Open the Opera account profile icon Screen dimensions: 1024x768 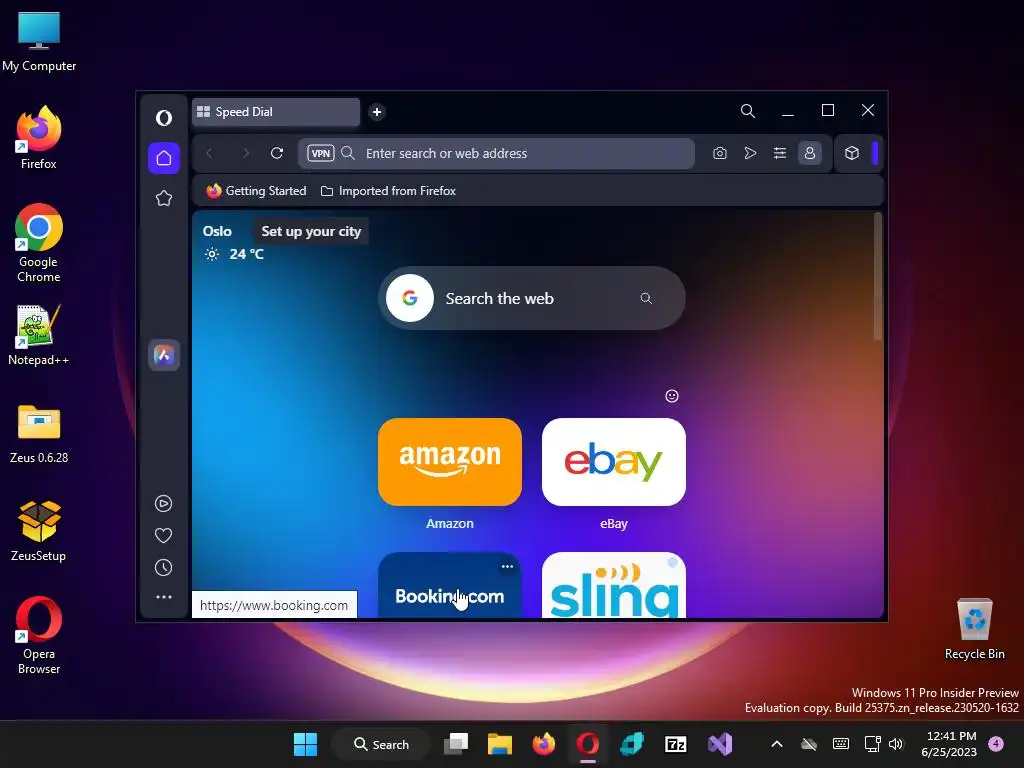(810, 153)
